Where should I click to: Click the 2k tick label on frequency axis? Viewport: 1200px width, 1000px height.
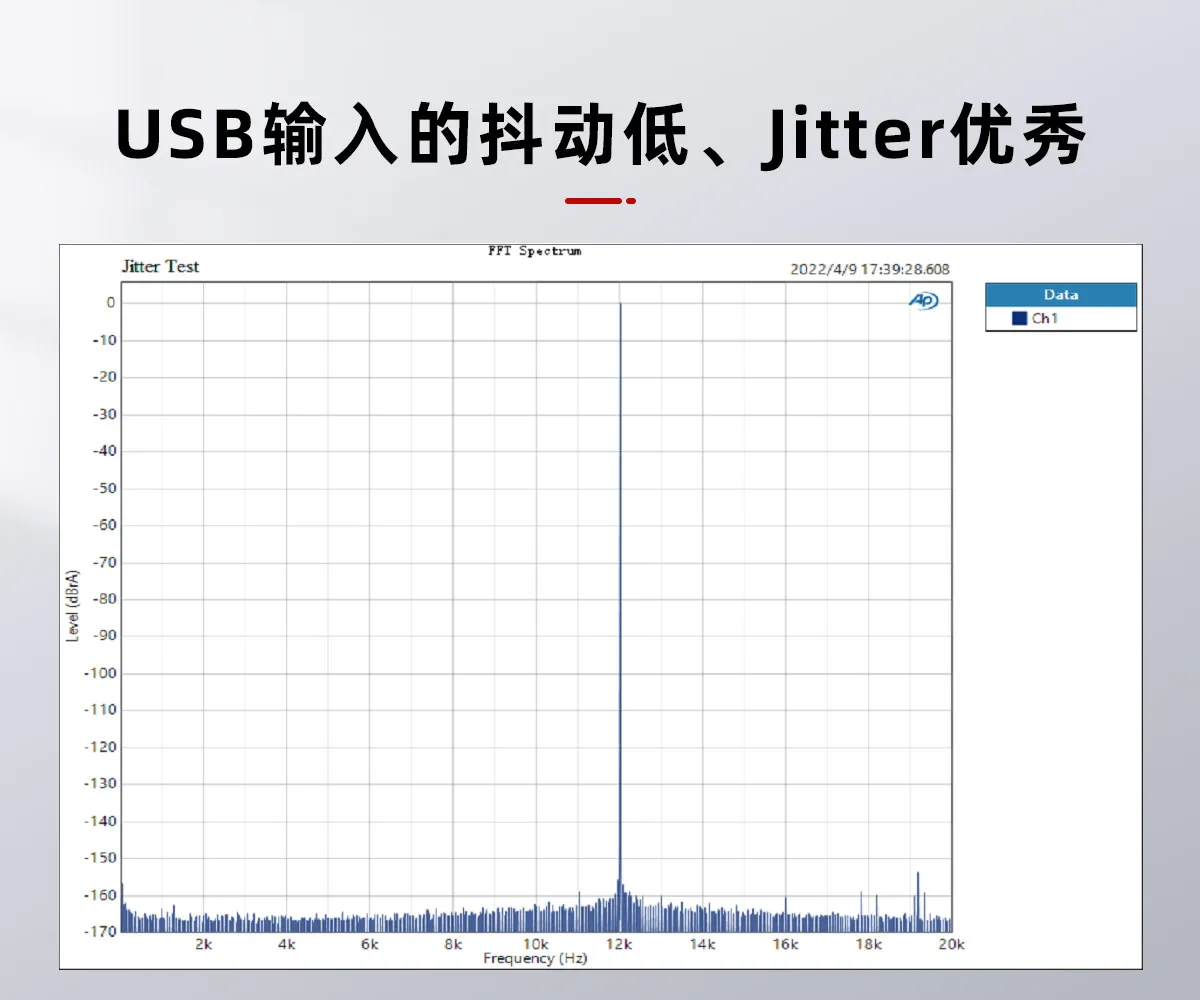(x=204, y=945)
